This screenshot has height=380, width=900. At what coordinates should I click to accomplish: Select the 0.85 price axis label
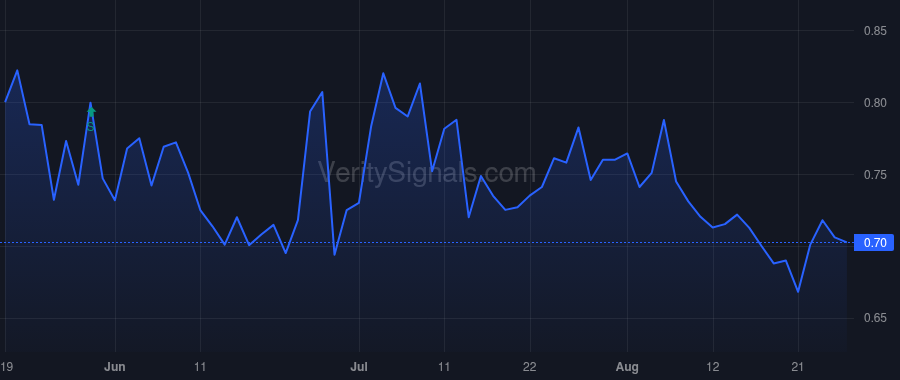click(875, 31)
